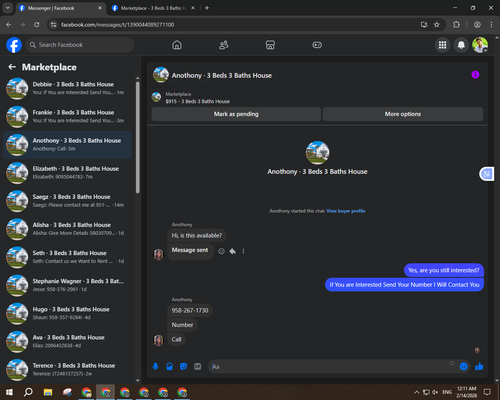This screenshot has width=500, height=400.
Task: Open the browser extensions puzzle icon
Action: coord(456,25)
